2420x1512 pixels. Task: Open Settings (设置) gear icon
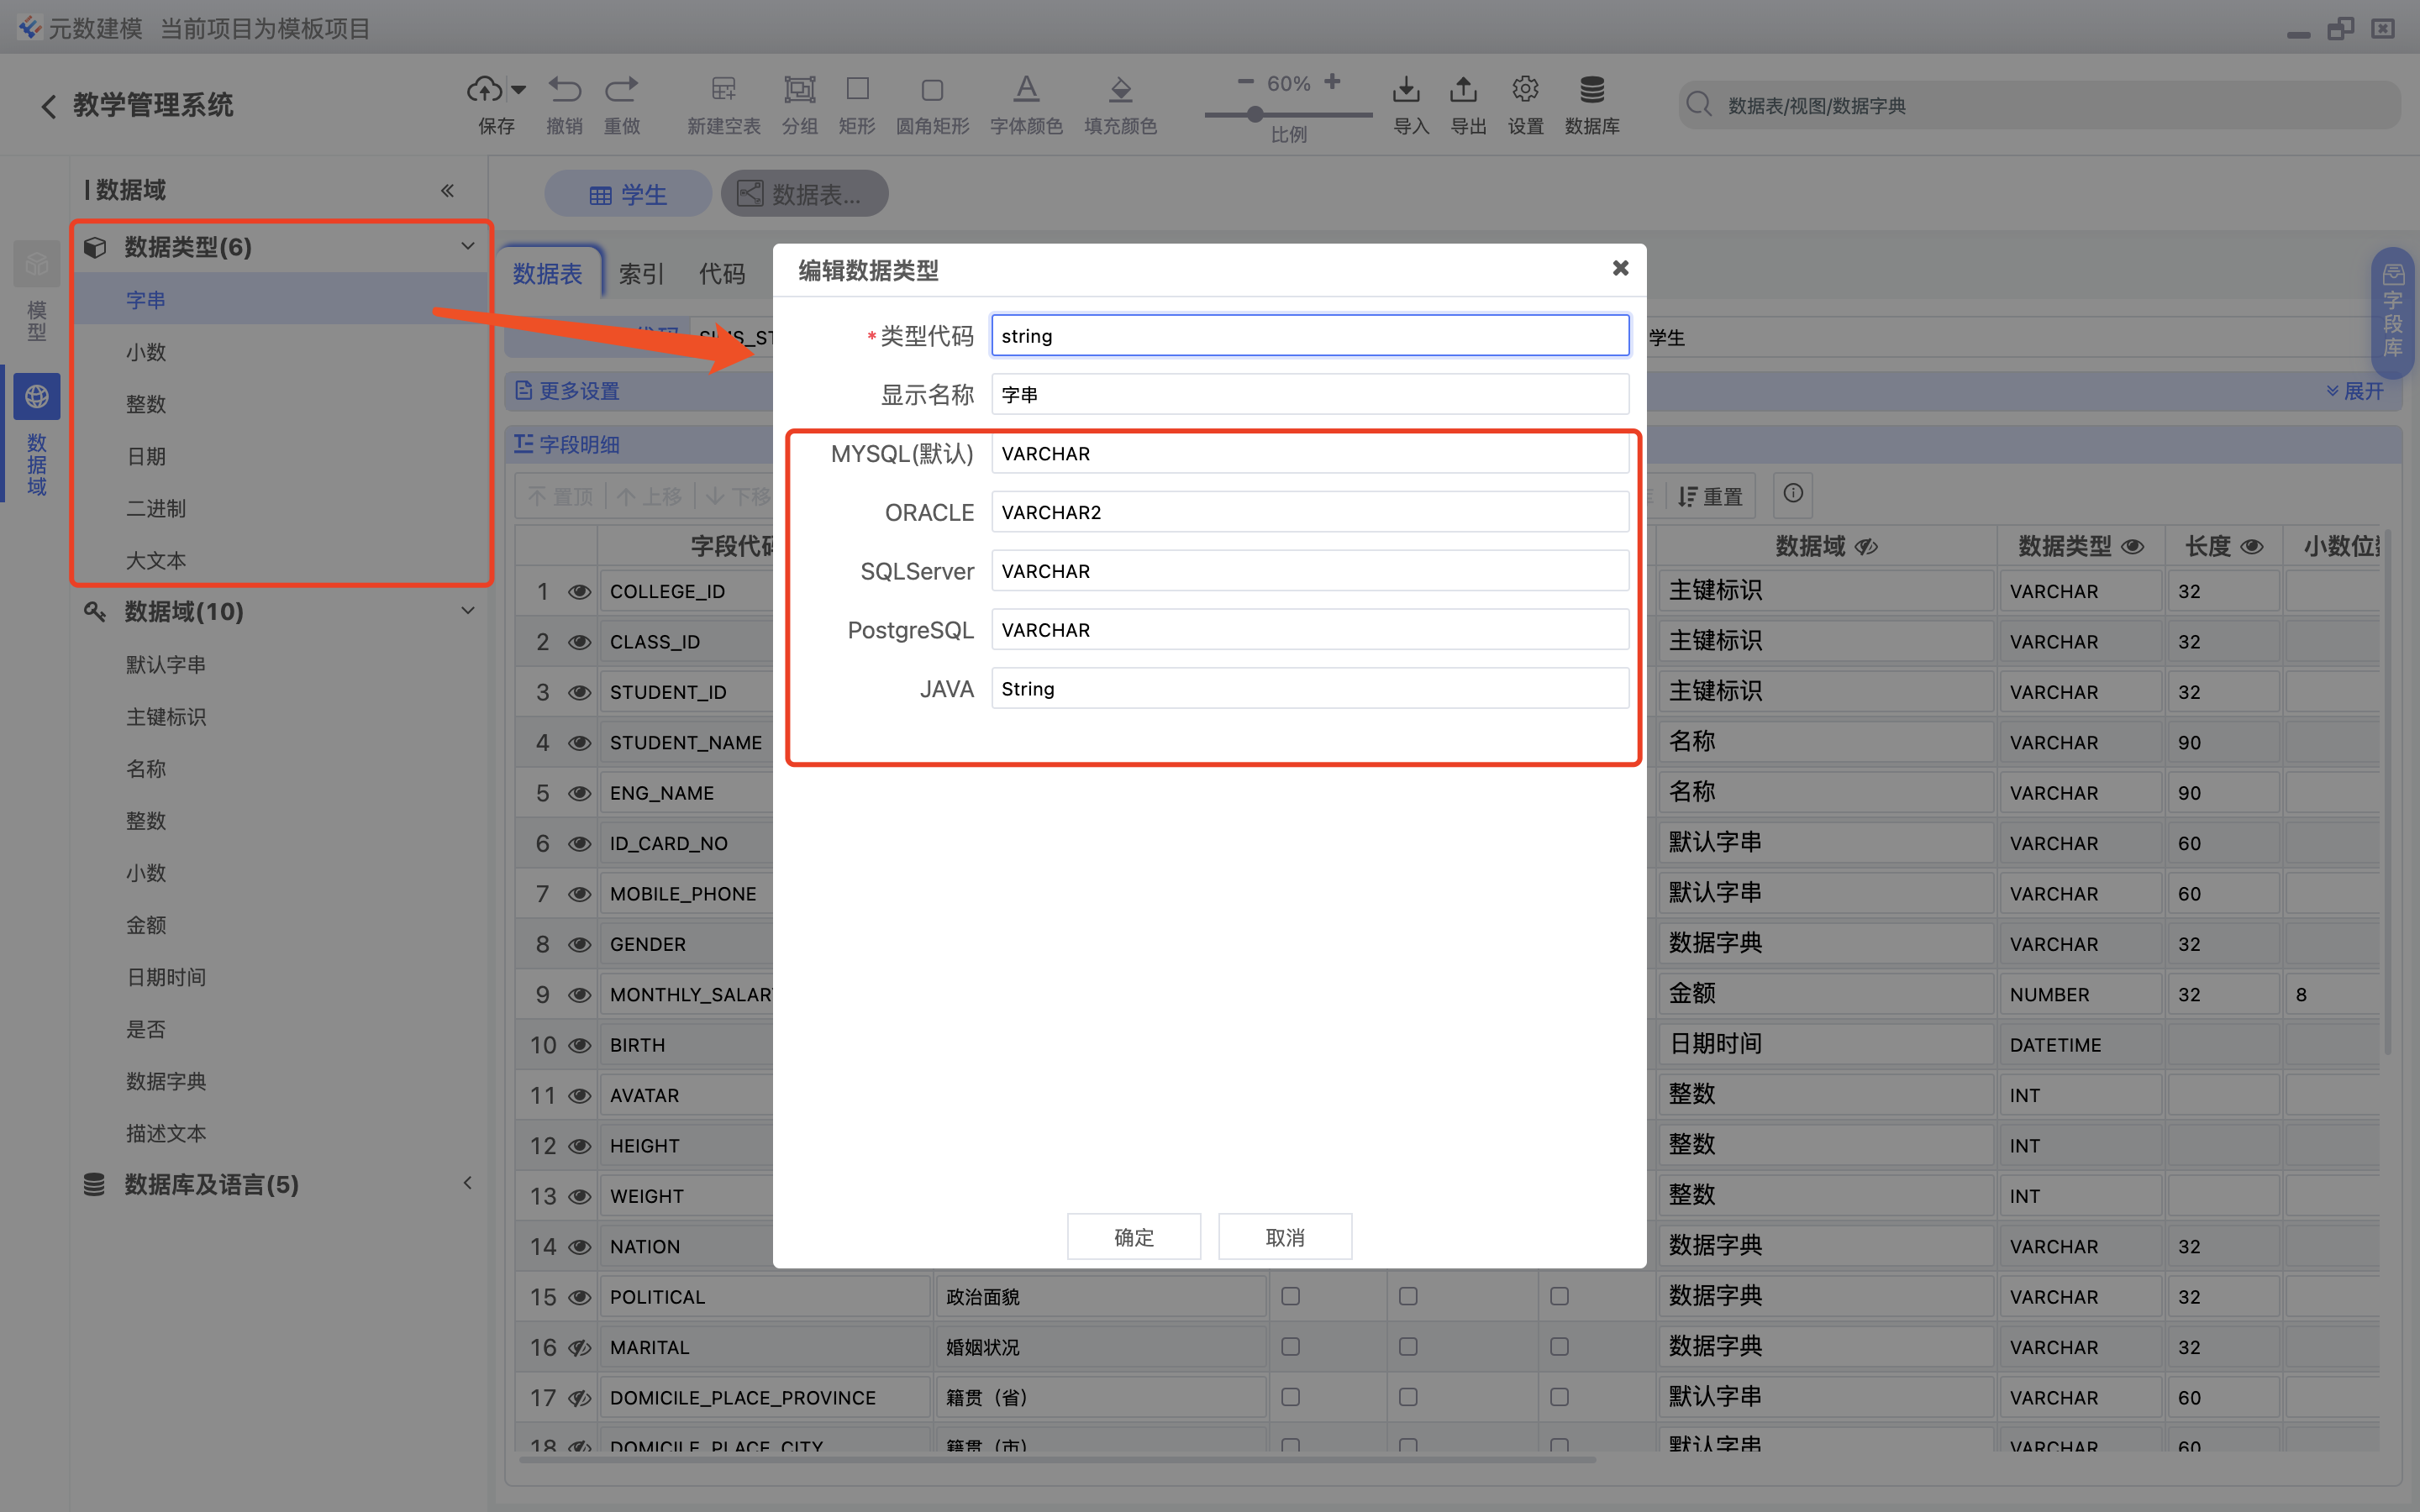pyautogui.click(x=1525, y=90)
